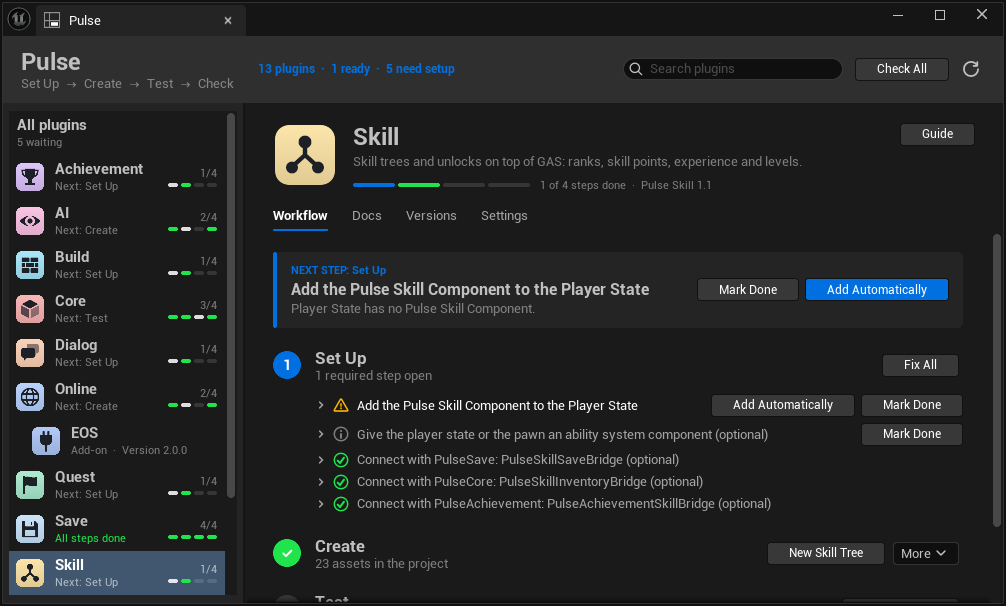
Task: Click the 'All steps done' label under Save
Action: tap(90, 539)
